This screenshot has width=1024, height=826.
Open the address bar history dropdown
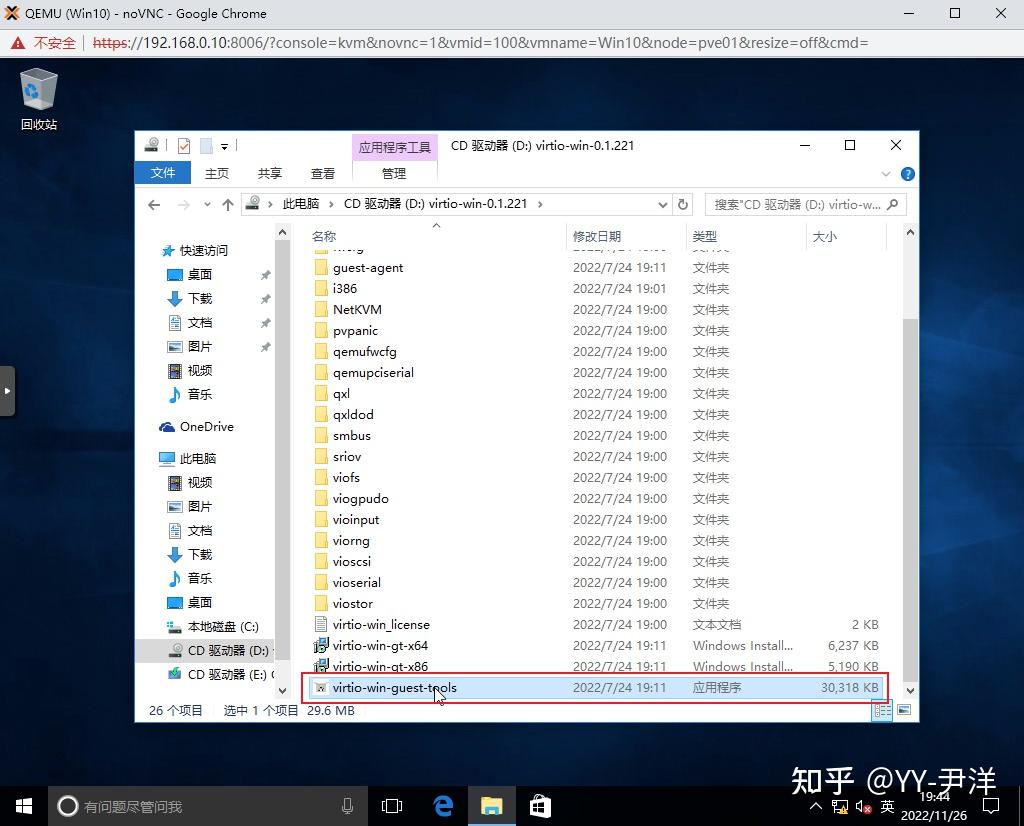662,205
